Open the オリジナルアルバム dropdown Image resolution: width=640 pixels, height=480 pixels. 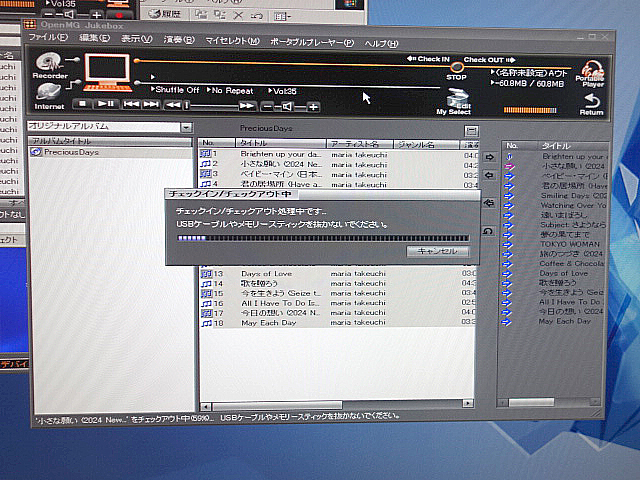[x=186, y=127]
